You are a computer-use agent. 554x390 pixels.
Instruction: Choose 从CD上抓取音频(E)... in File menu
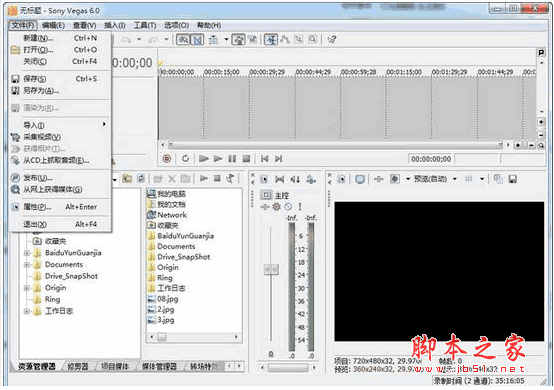(60, 160)
